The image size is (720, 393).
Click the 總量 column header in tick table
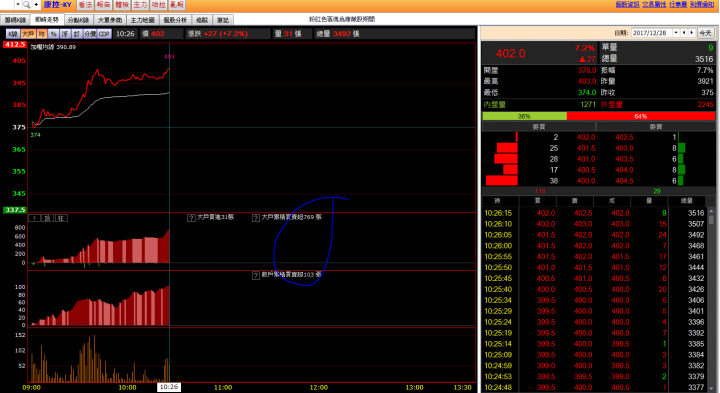tap(686, 201)
